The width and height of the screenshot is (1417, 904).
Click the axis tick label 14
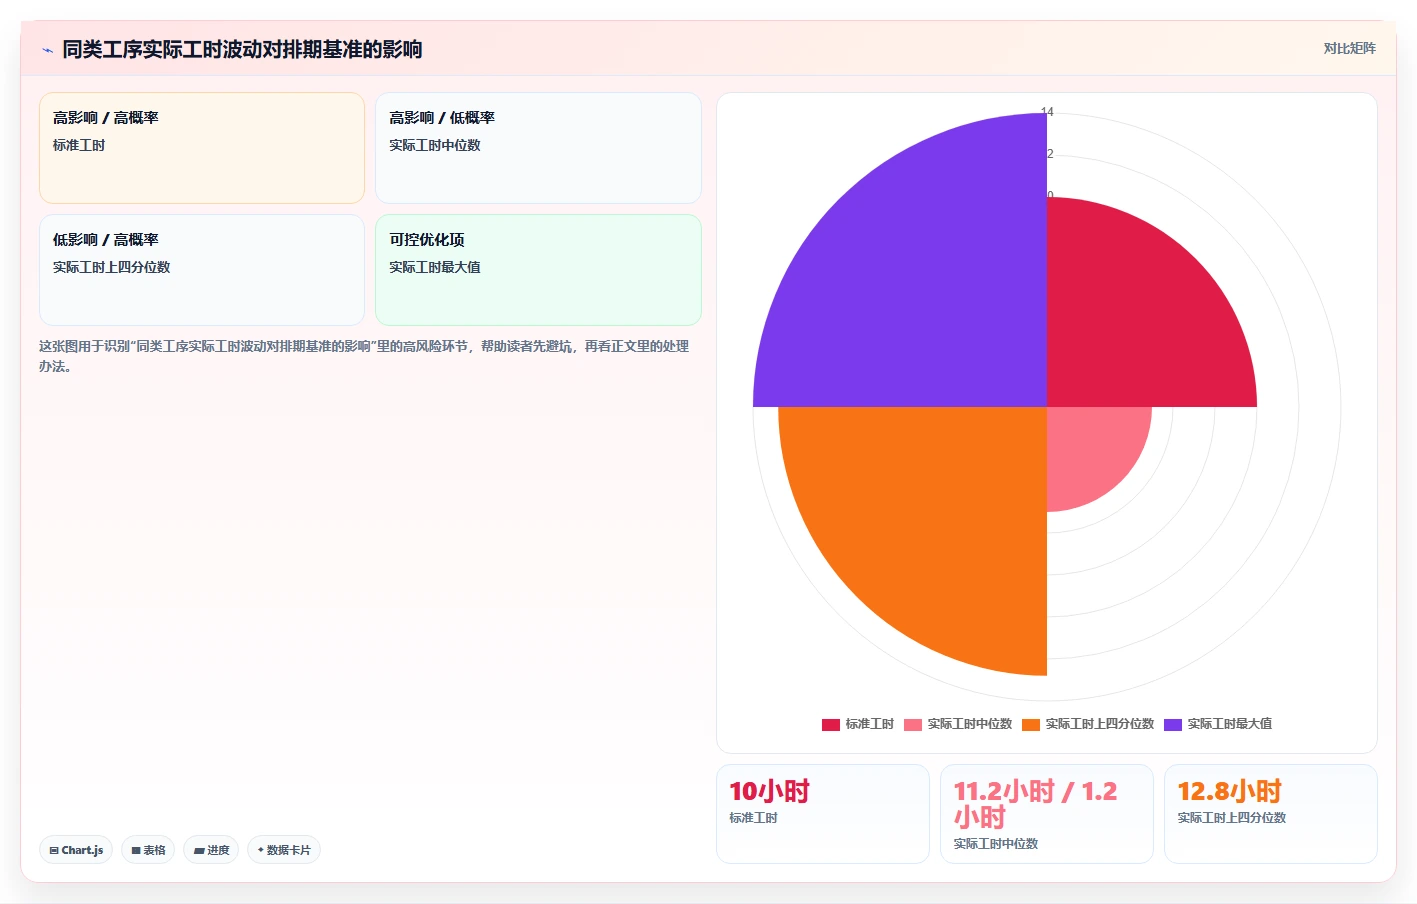1047,112
